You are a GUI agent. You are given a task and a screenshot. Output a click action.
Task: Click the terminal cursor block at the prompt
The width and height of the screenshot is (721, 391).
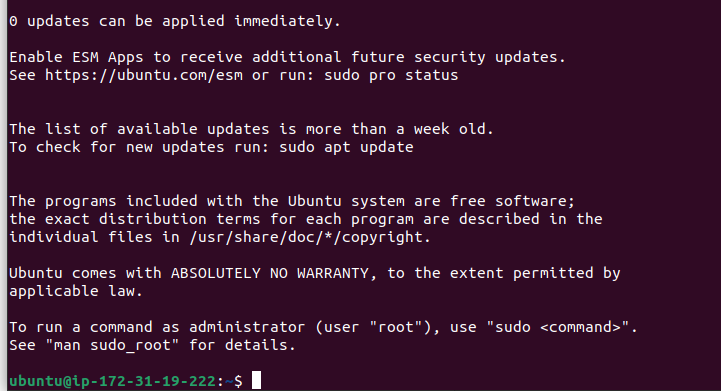click(x=257, y=380)
